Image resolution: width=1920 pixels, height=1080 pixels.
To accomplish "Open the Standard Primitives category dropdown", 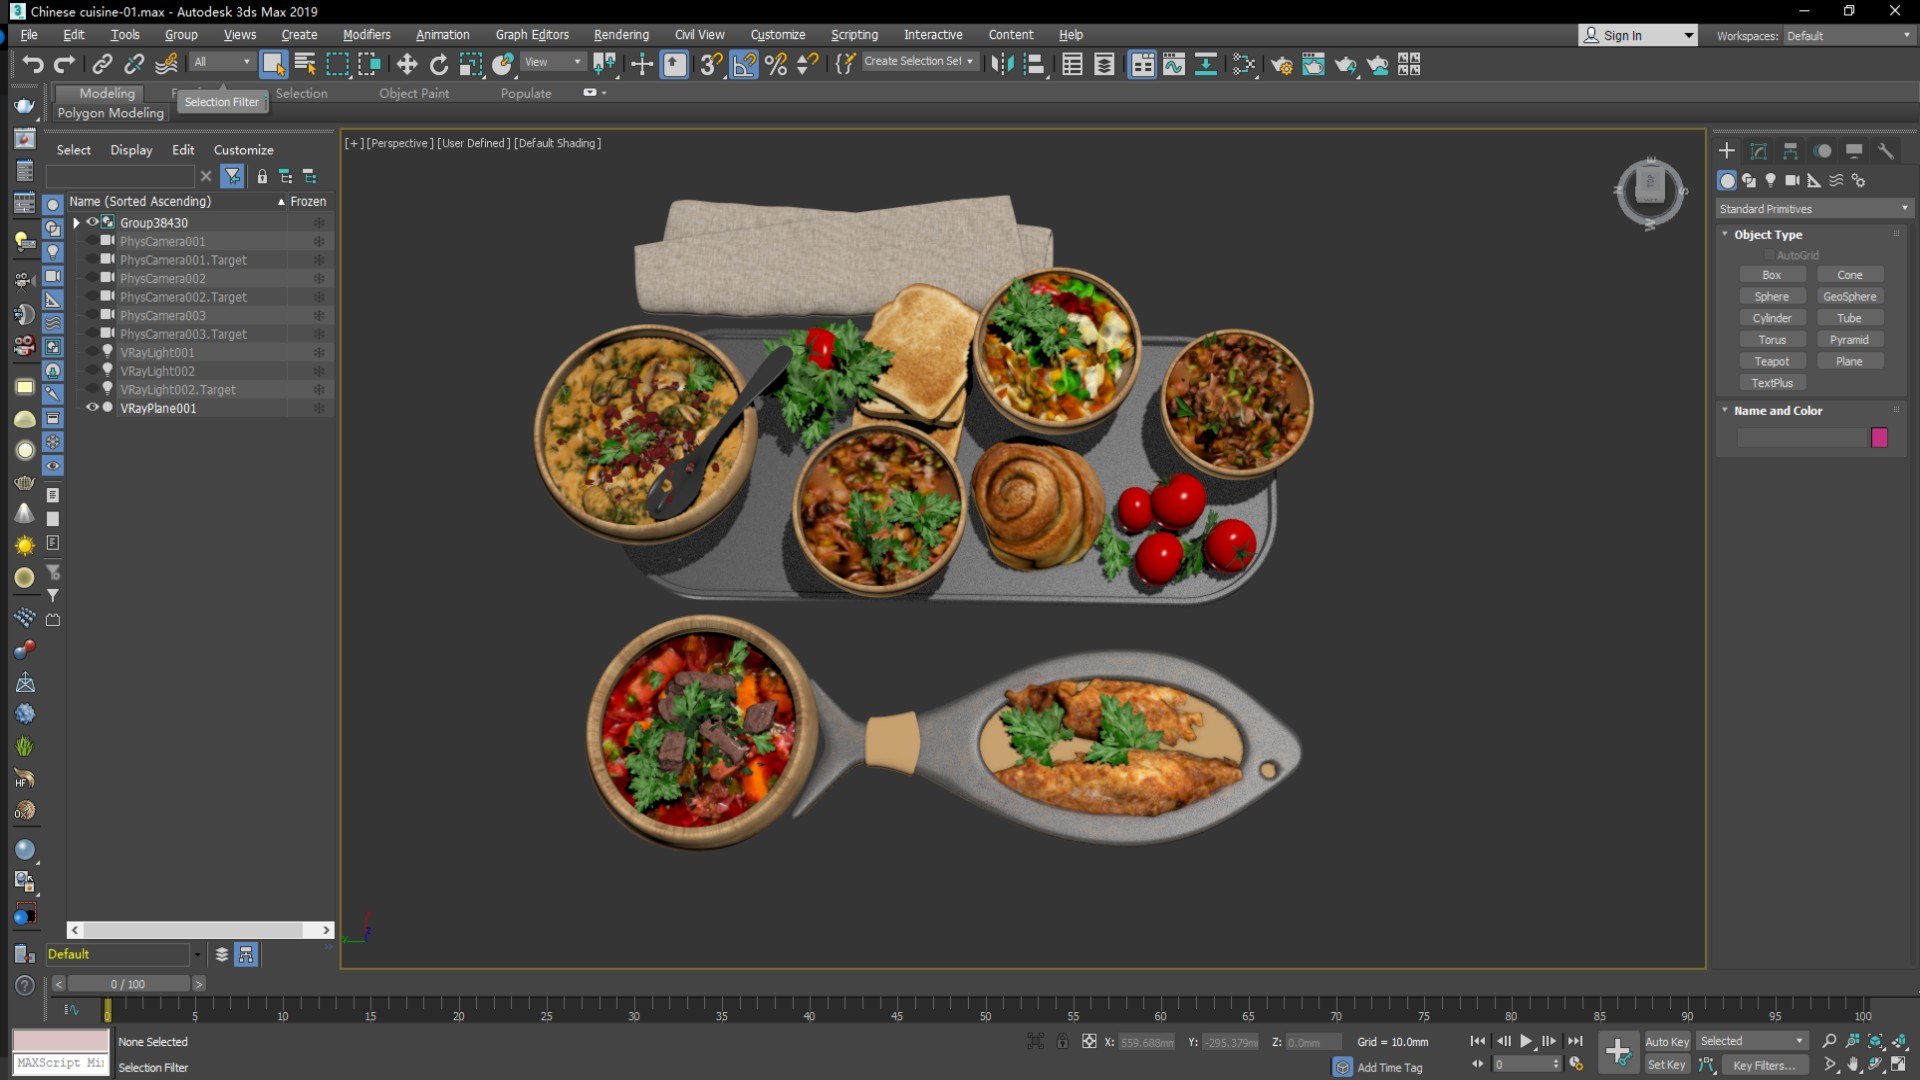I will click(1813, 209).
